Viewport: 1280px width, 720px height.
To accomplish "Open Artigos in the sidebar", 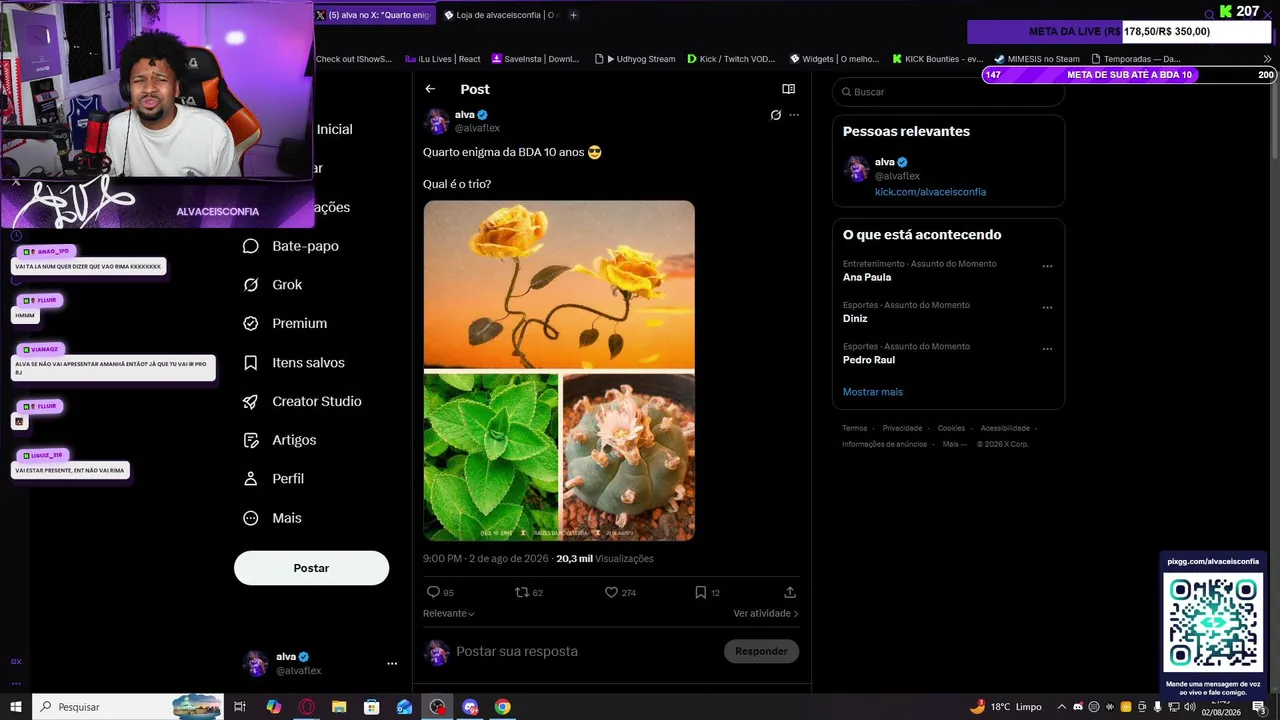I will tap(280, 440).
